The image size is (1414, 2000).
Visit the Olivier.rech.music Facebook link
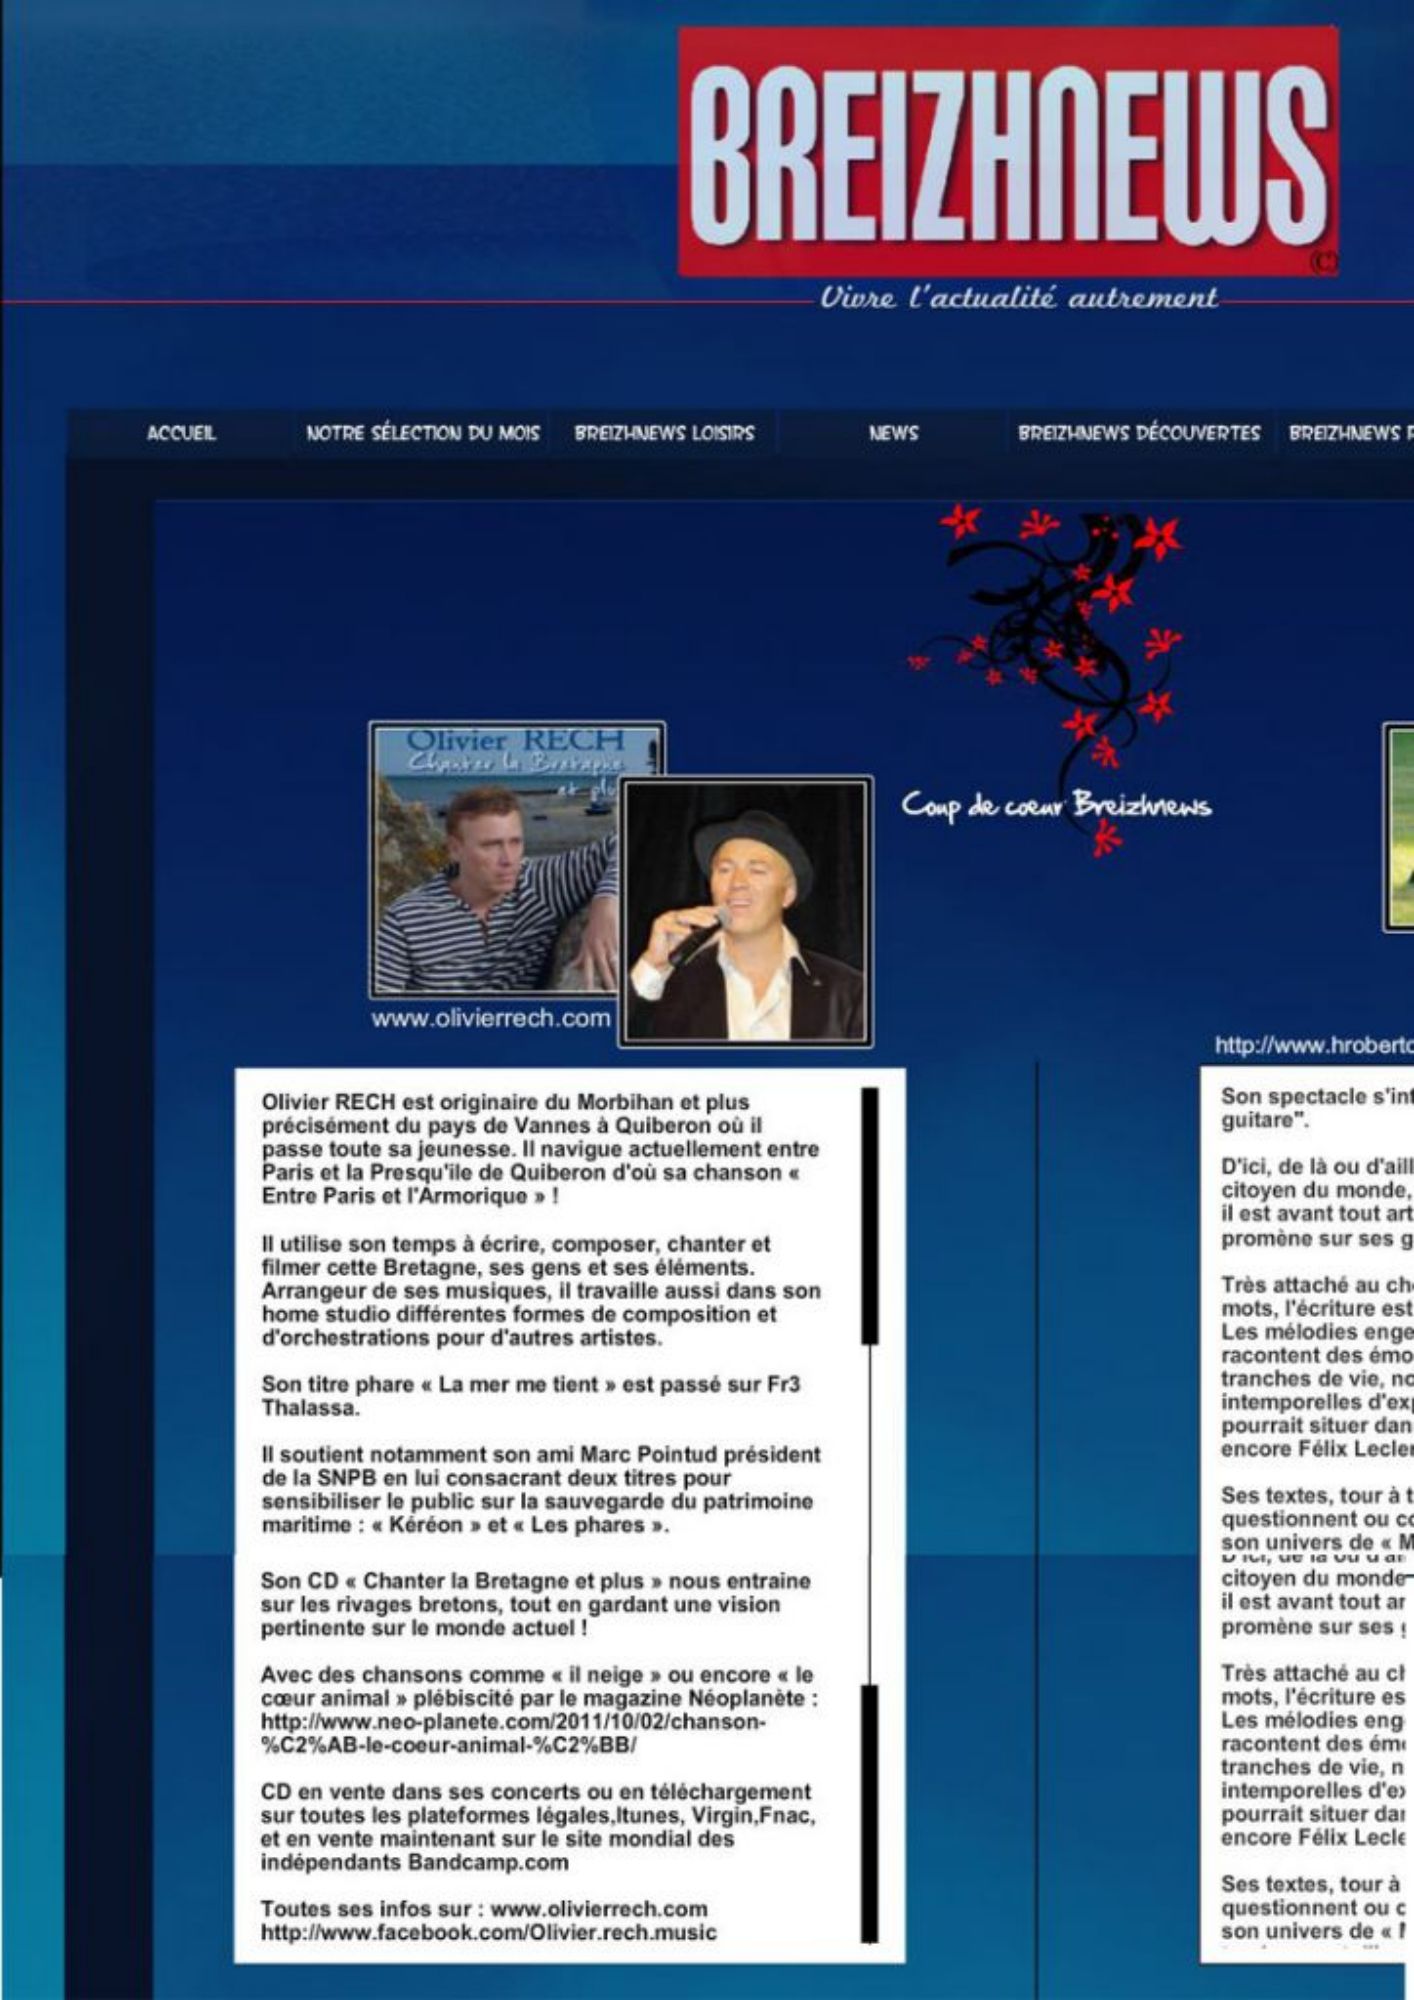click(488, 1932)
